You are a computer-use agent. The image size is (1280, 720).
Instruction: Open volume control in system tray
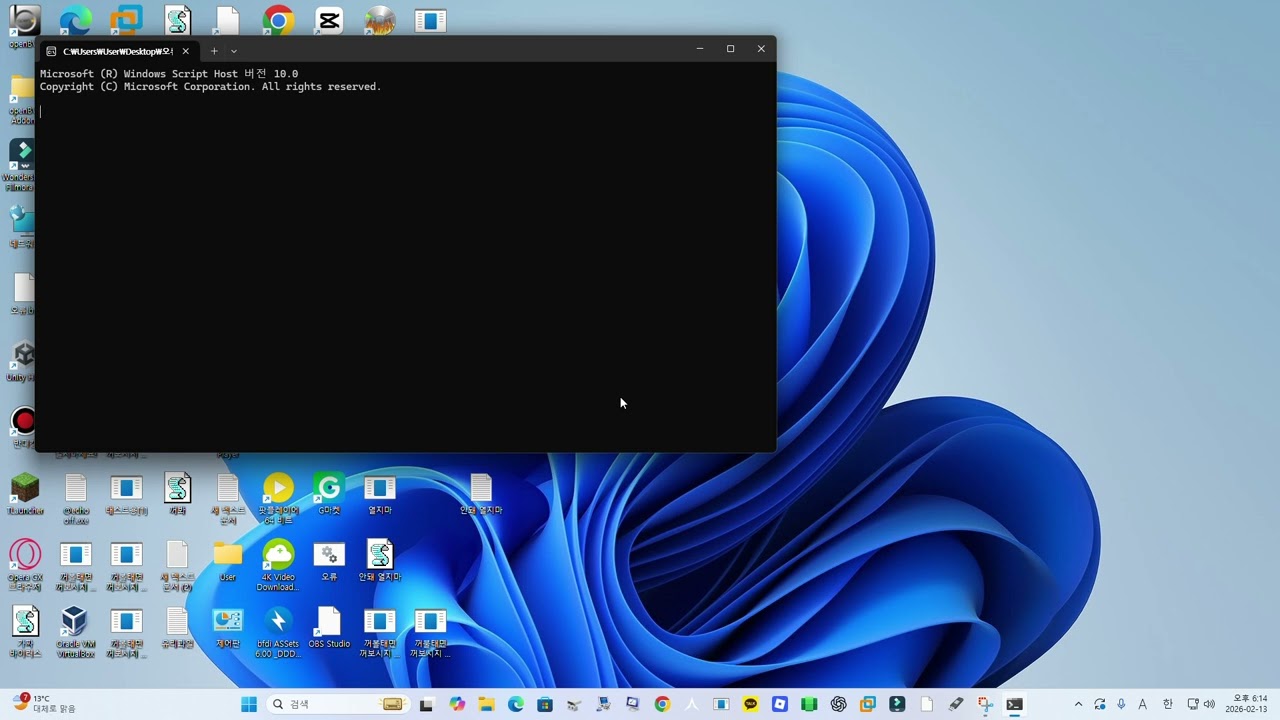(x=1209, y=704)
